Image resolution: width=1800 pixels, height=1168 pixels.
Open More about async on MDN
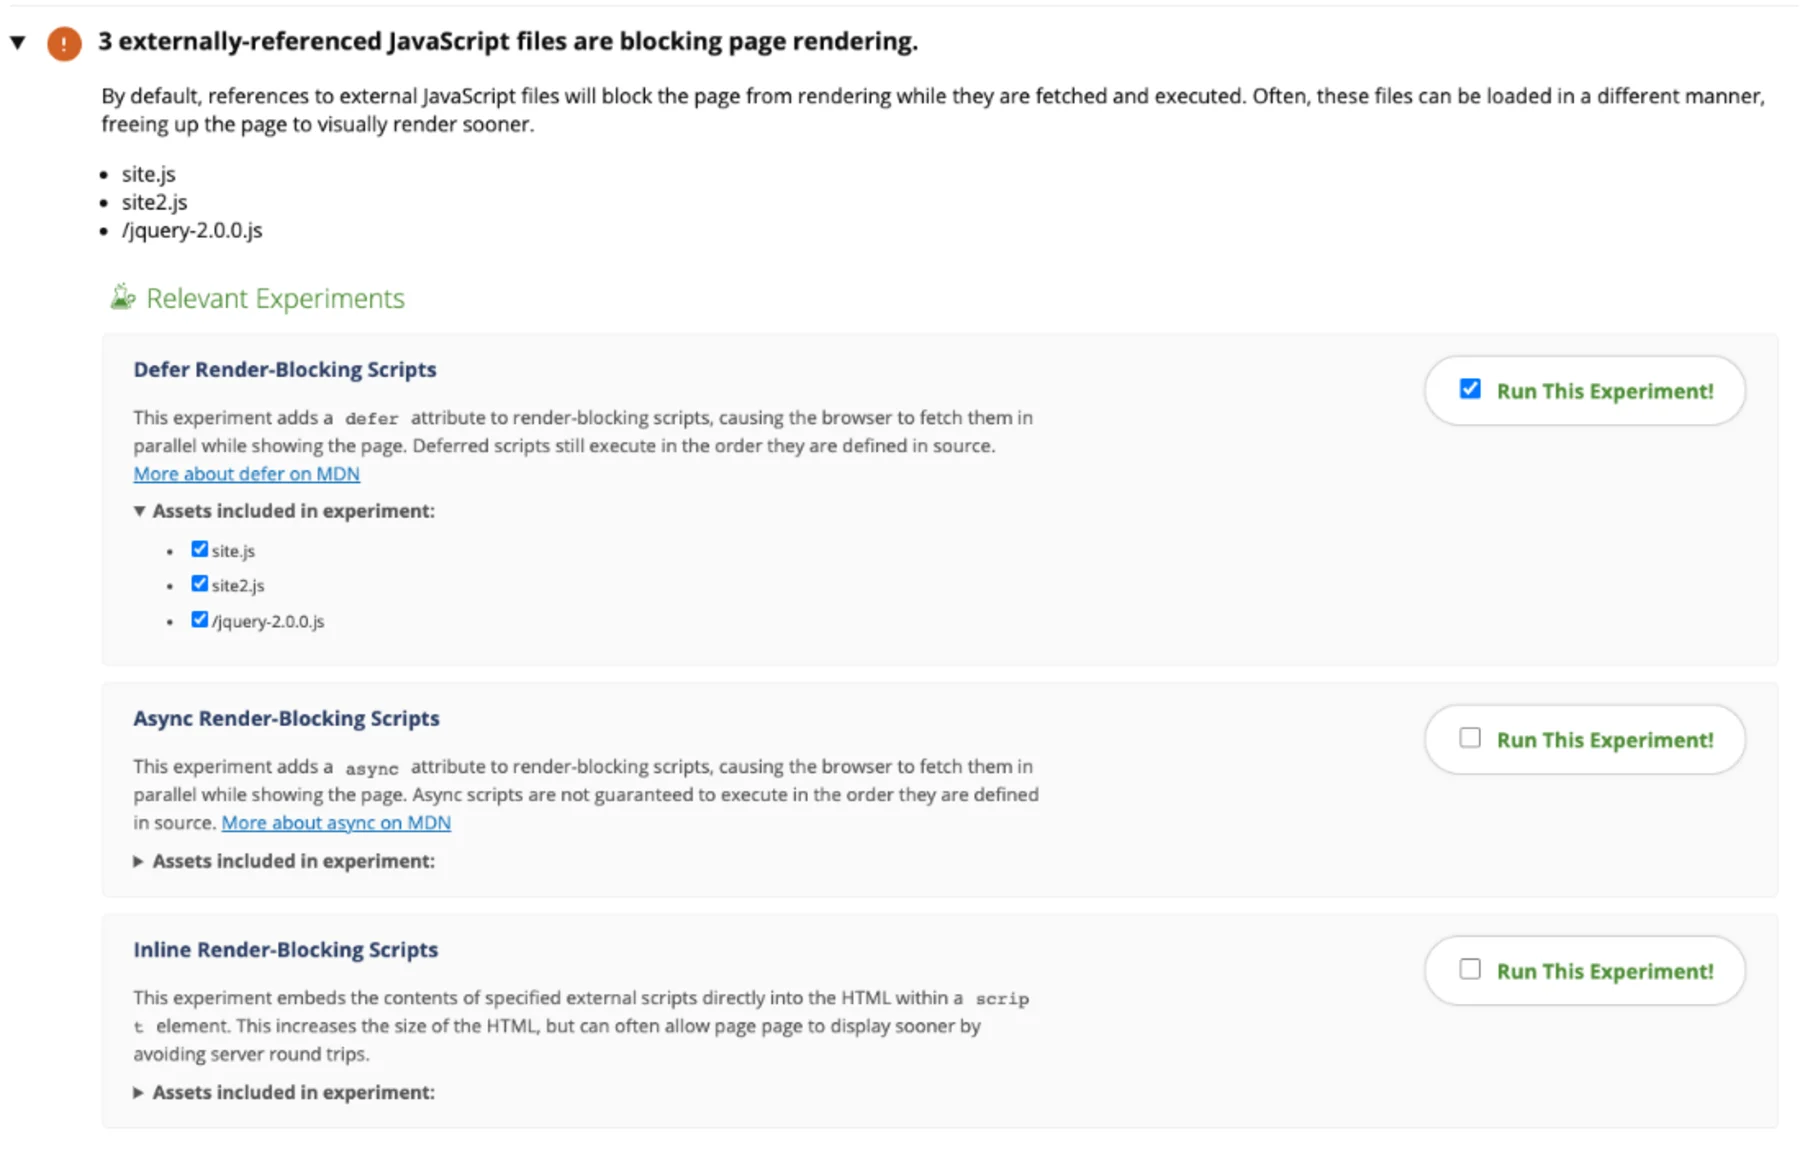pyautogui.click(x=336, y=822)
